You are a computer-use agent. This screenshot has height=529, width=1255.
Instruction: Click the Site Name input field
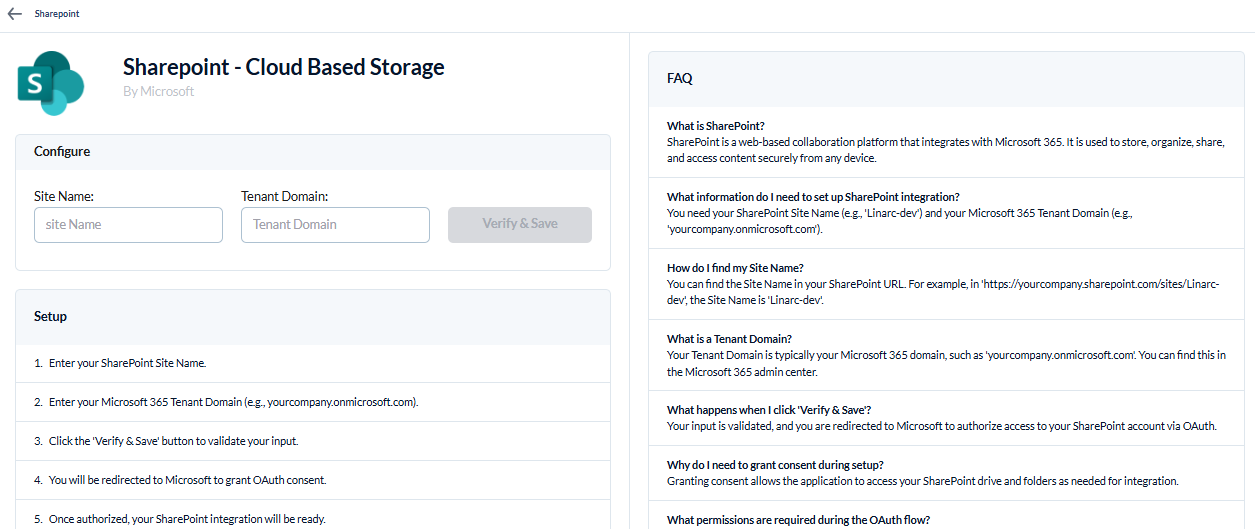click(128, 225)
